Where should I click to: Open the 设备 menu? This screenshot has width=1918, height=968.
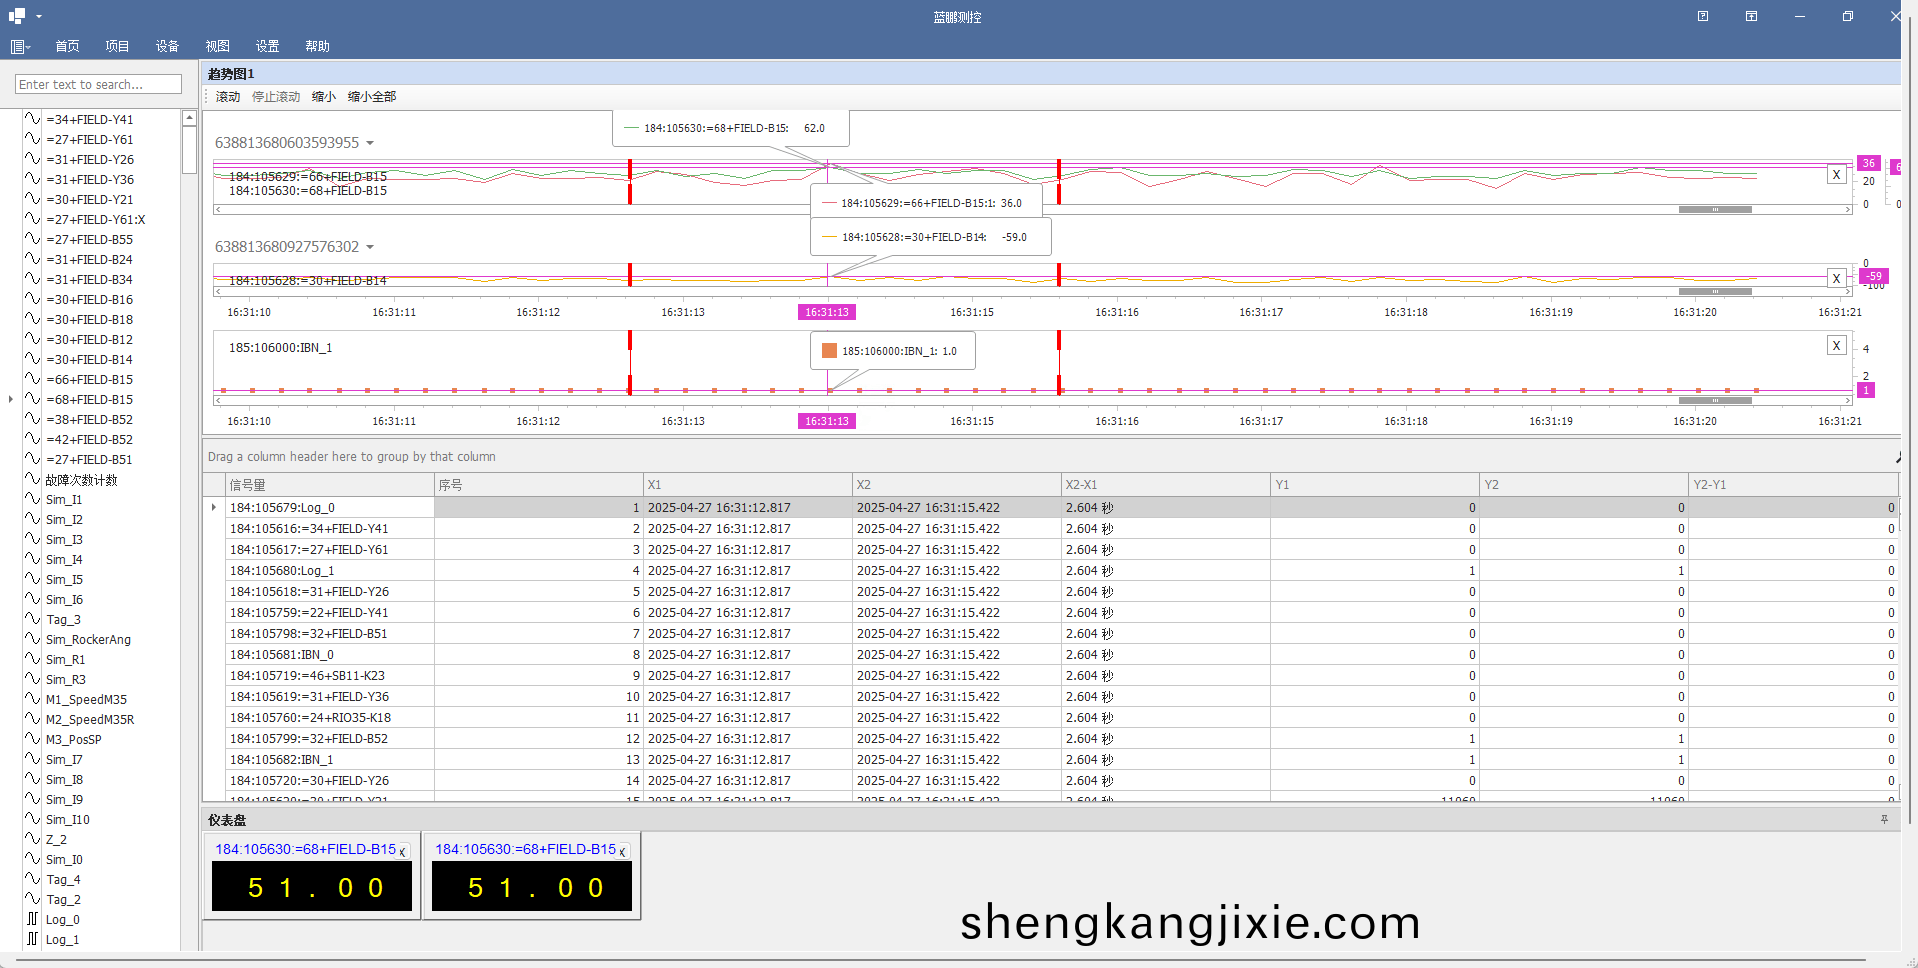(167, 46)
